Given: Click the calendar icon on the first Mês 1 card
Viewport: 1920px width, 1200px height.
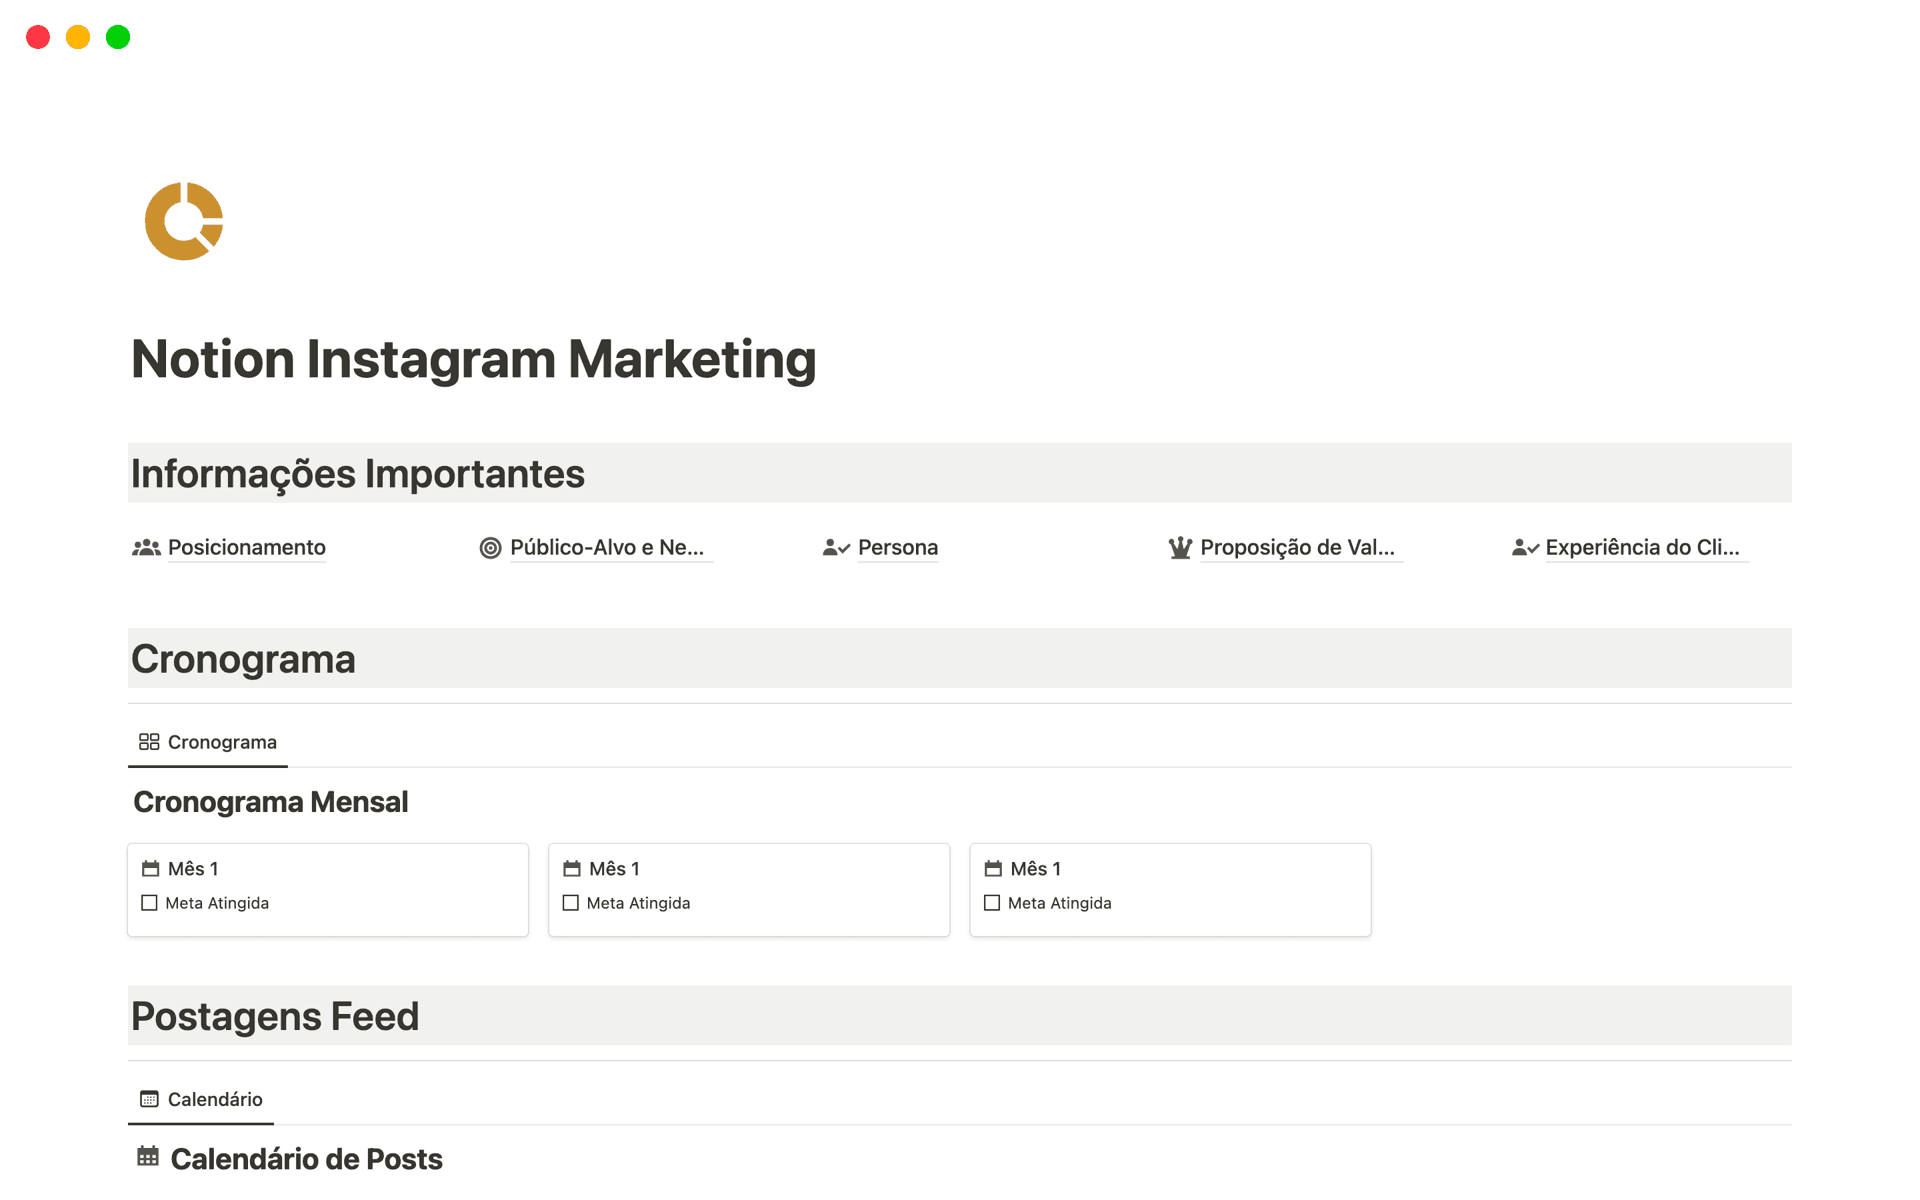Looking at the screenshot, I should [151, 869].
